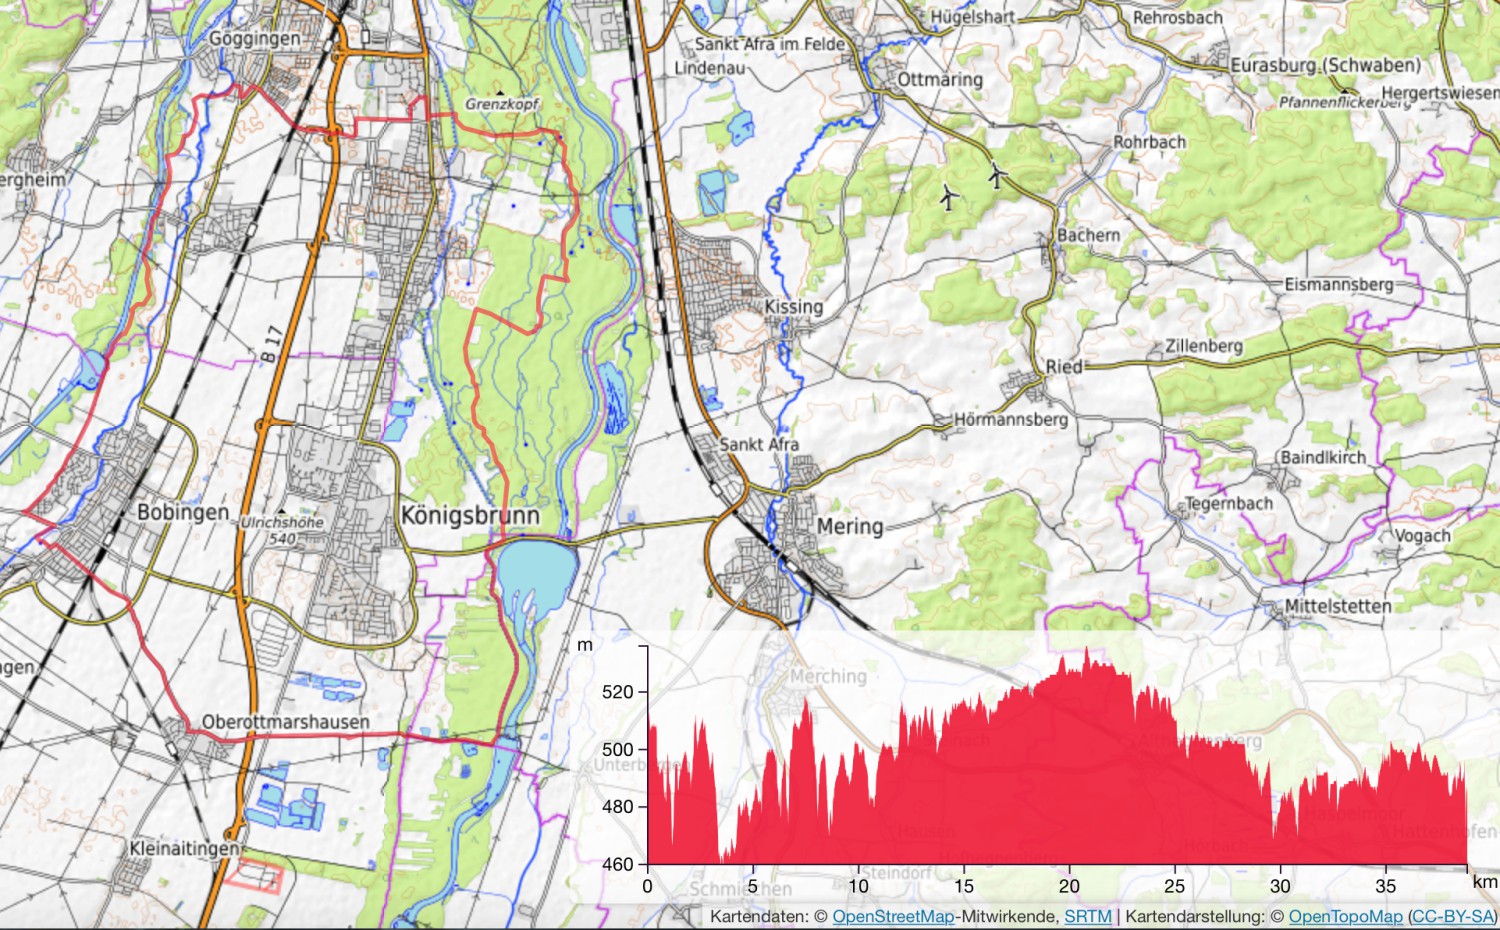Select the Königsbrunn town label
This screenshot has width=1500, height=930.
(x=469, y=515)
